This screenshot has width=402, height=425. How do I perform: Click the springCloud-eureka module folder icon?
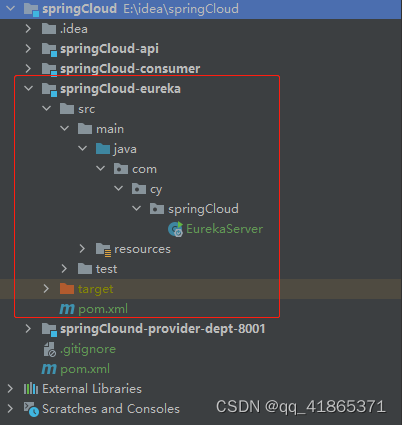(49, 90)
